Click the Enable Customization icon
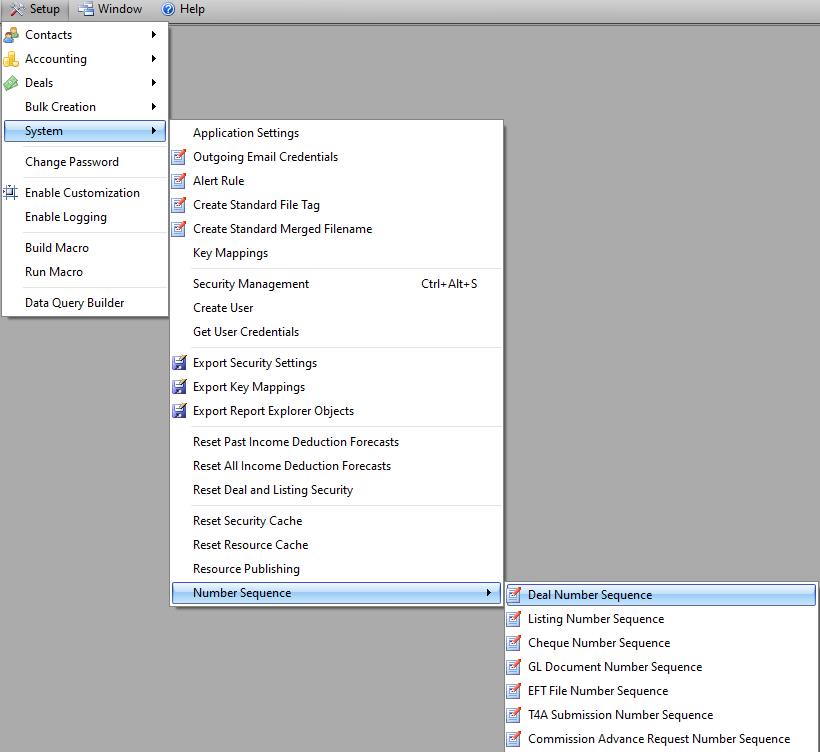The image size is (820, 752). [x=12, y=193]
